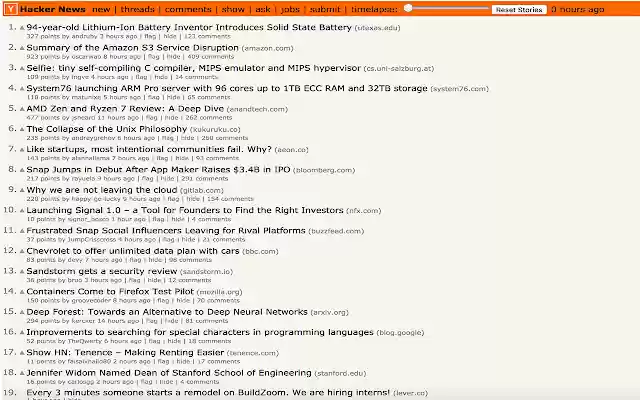
Task: Open user groovecoder's profile
Action: pyautogui.click(x=91, y=301)
